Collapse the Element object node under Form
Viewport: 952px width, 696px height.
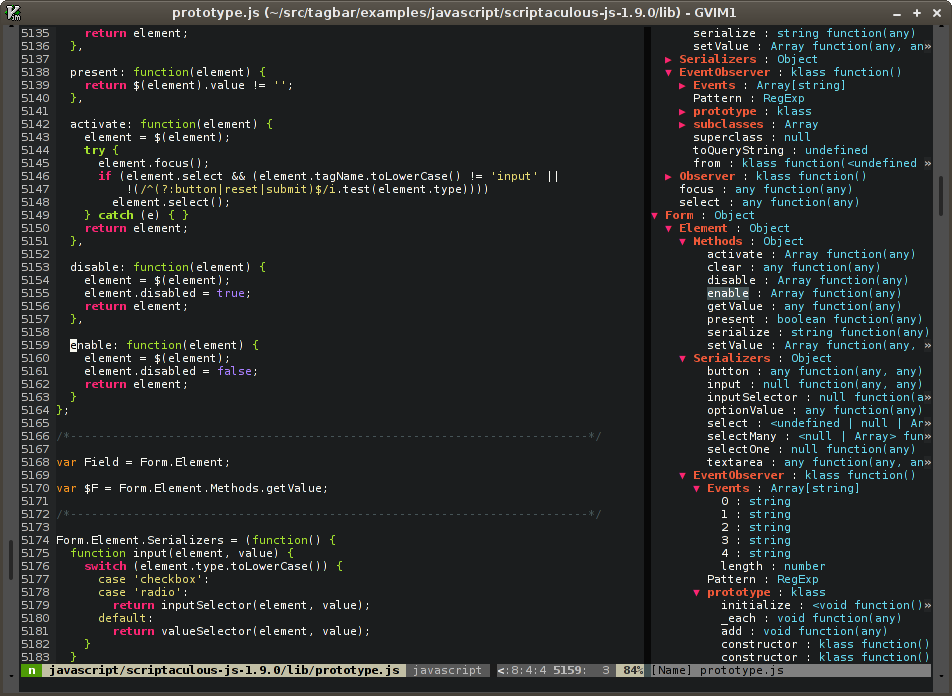669,228
